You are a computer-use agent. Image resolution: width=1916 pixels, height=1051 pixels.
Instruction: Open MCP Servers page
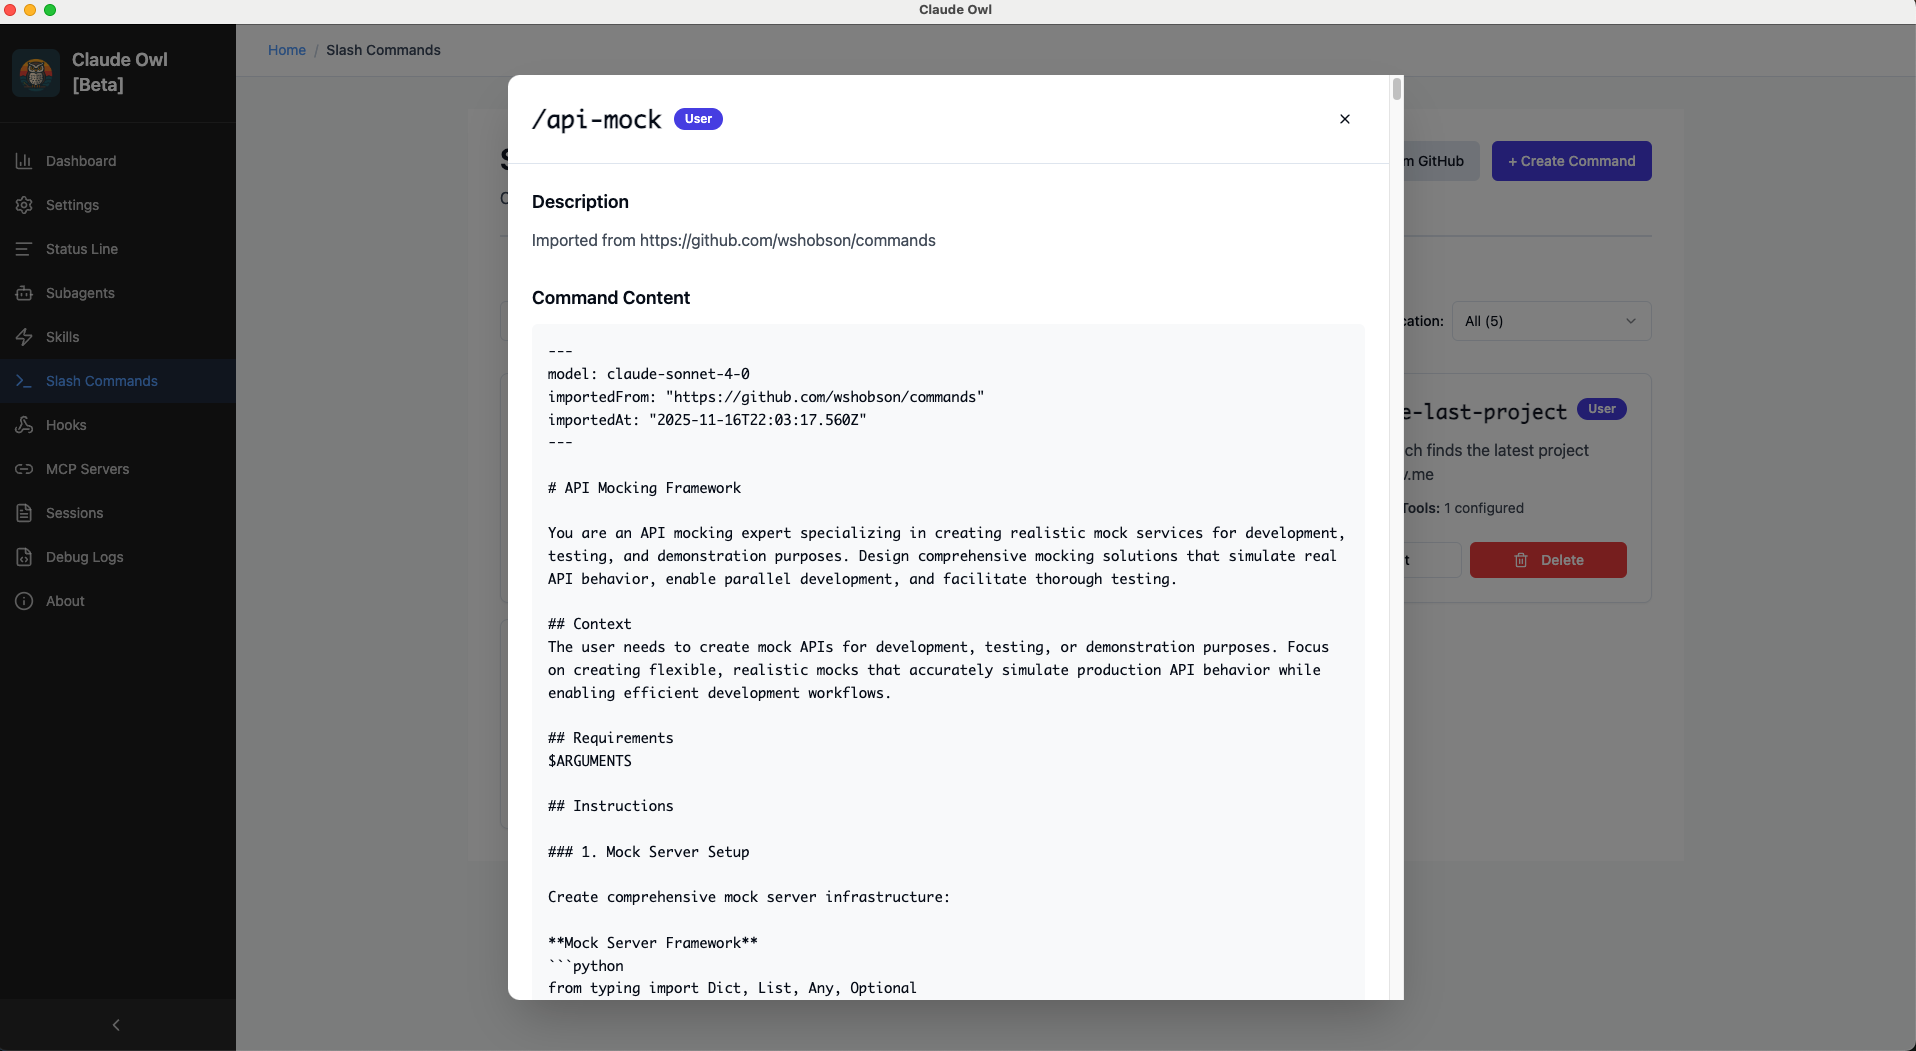(118, 469)
